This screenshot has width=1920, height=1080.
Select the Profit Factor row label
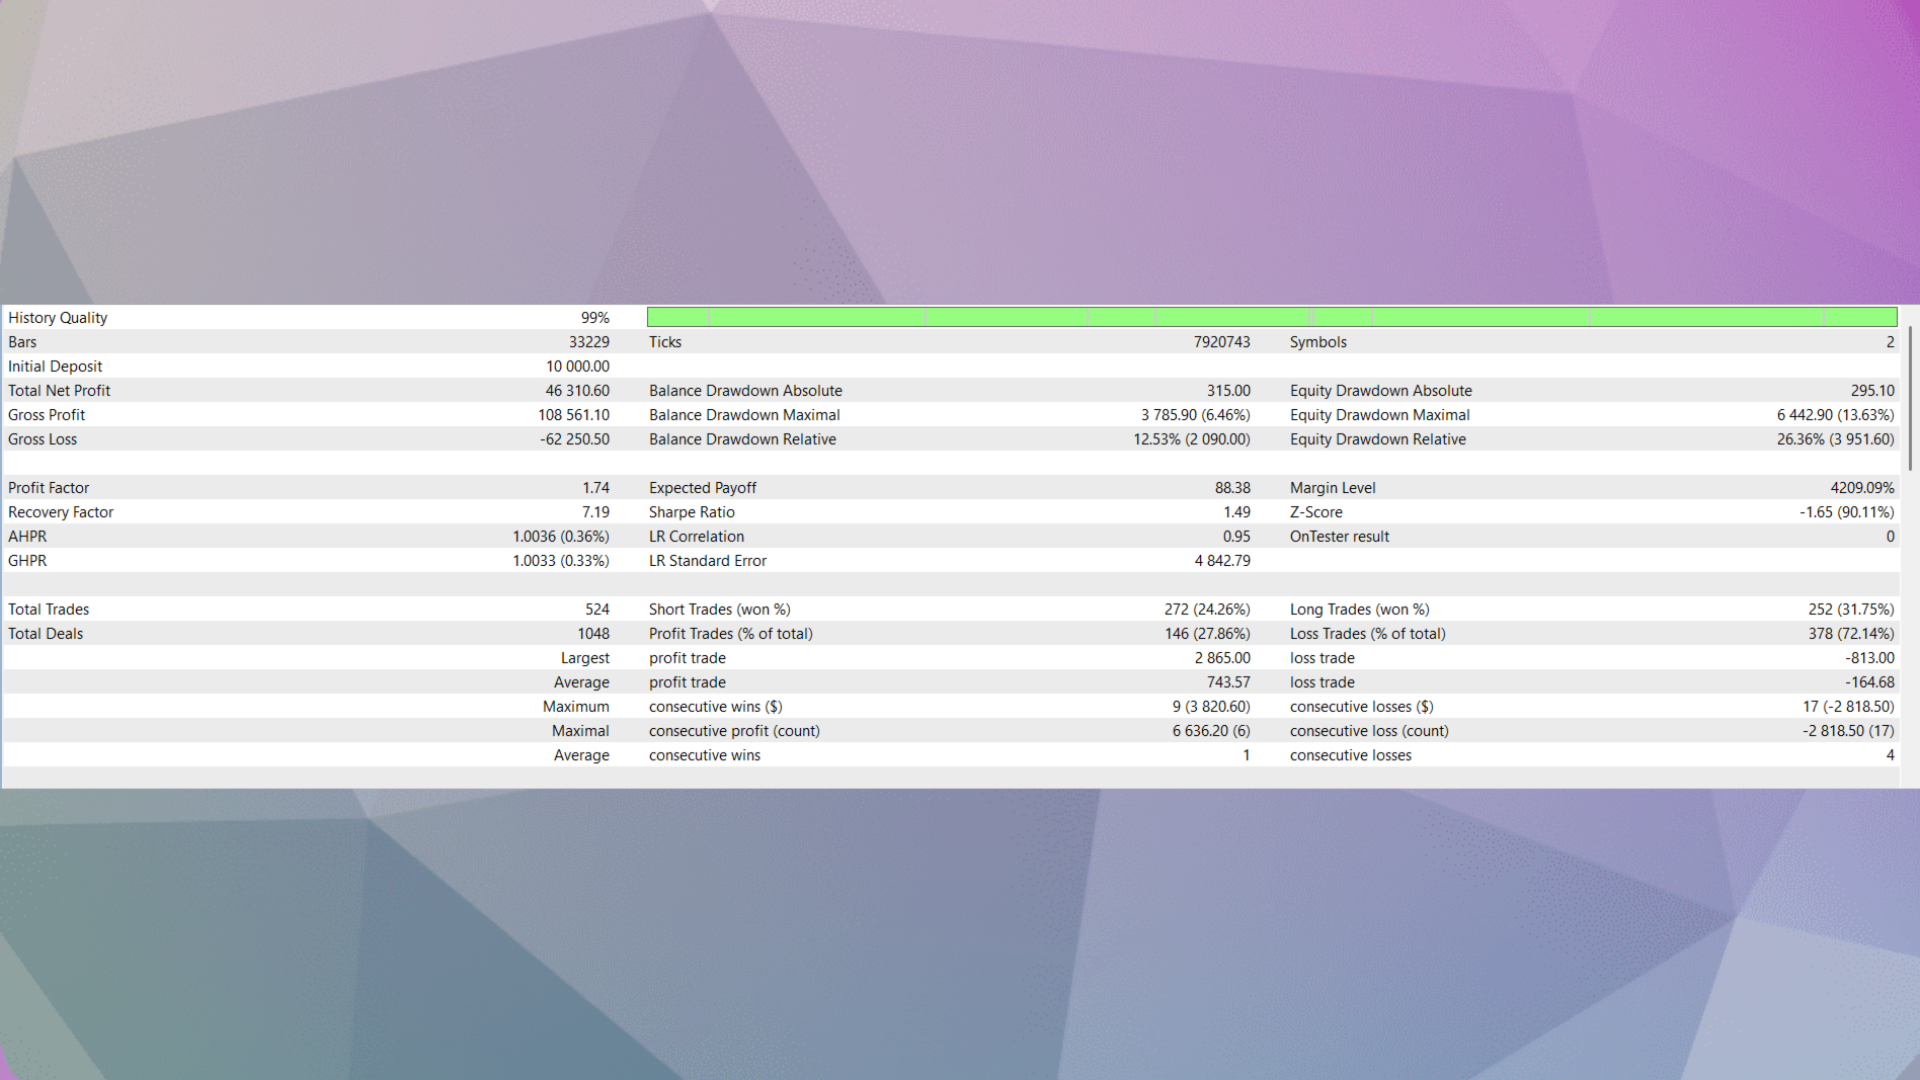click(x=49, y=488)
